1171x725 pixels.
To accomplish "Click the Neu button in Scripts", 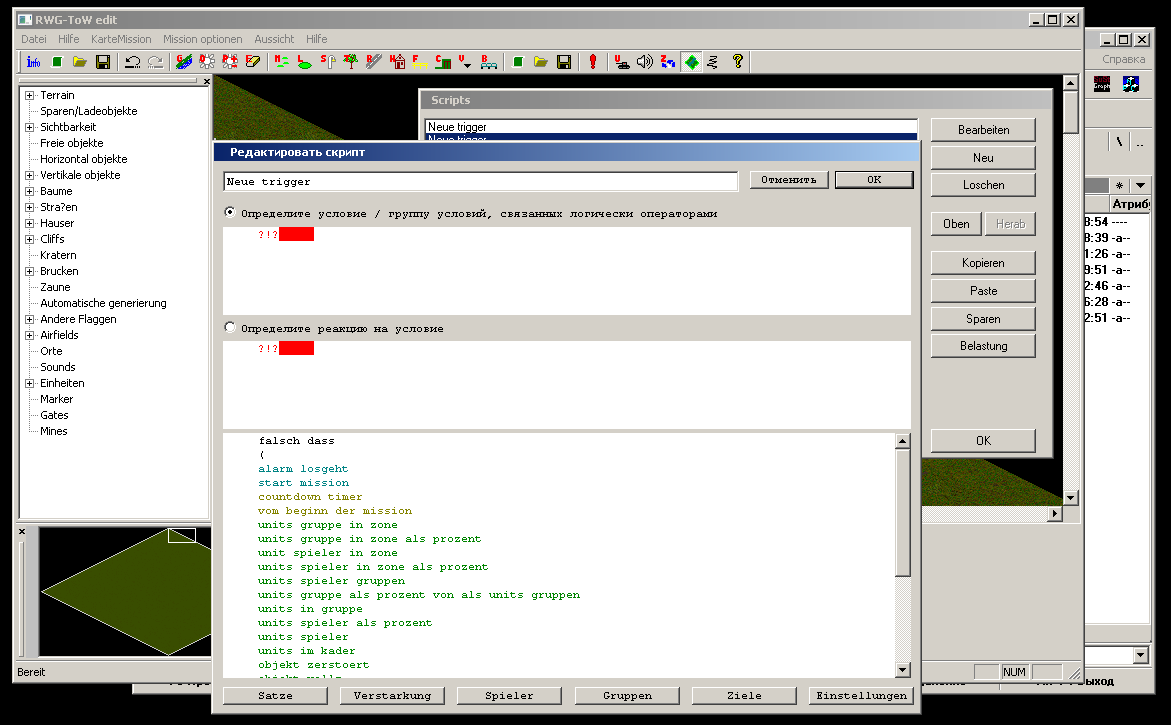I will coord(984,158).
